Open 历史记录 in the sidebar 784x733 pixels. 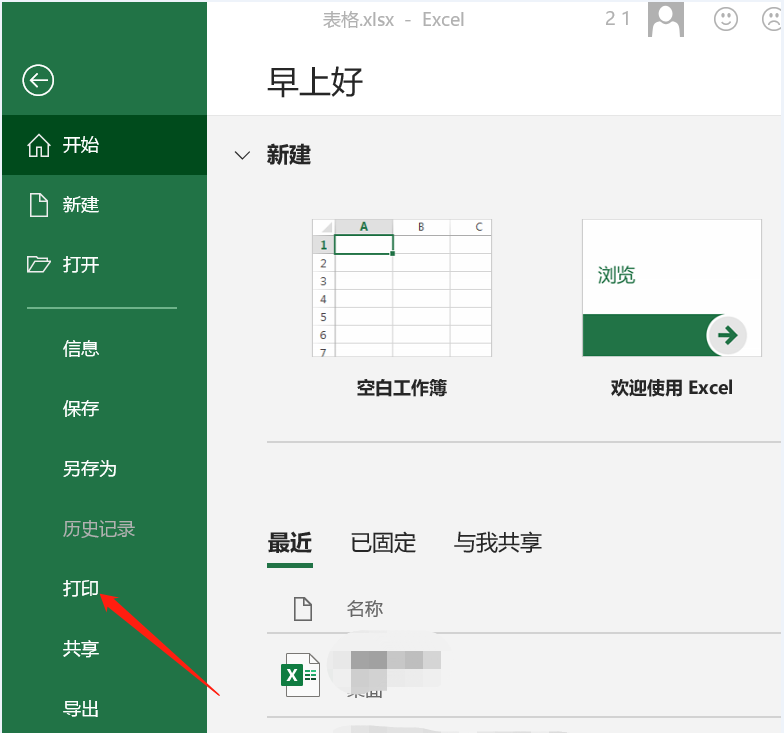coord(98,528)
